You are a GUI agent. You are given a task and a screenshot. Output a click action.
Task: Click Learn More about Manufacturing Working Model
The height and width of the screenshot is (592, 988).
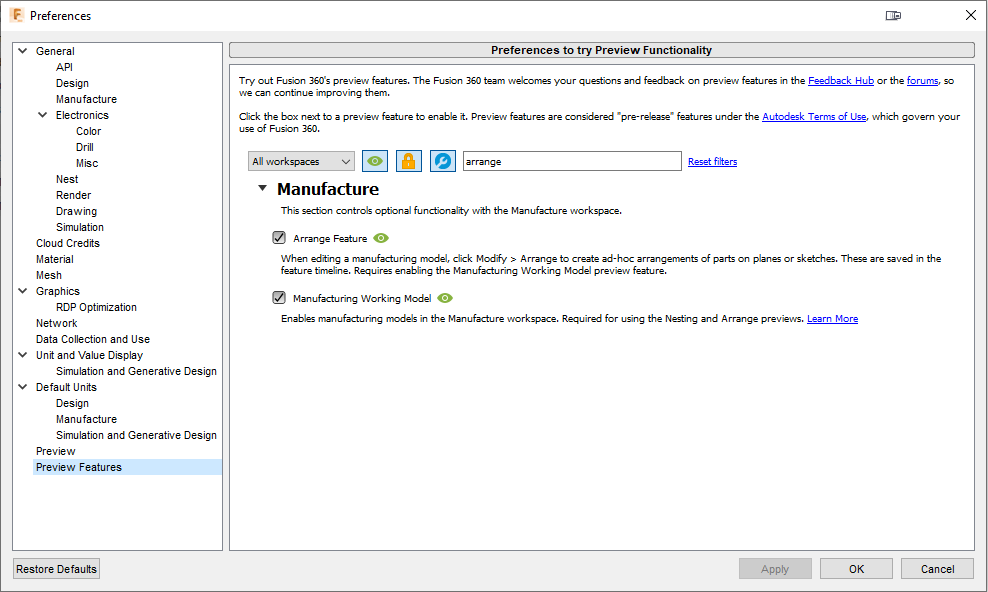pyautogui.click(x=832, y=319)
